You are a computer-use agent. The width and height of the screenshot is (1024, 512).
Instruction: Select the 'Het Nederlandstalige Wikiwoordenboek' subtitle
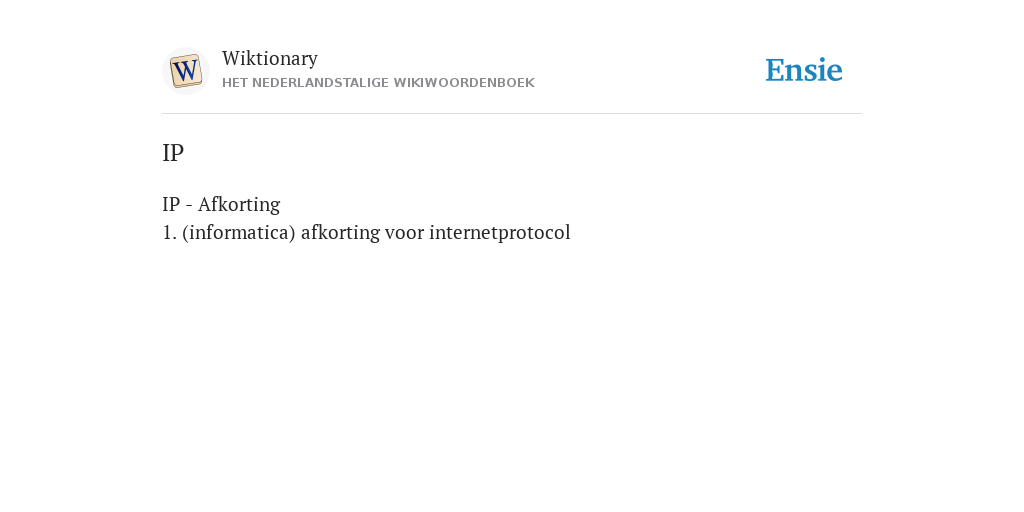(x=378, y=83)
